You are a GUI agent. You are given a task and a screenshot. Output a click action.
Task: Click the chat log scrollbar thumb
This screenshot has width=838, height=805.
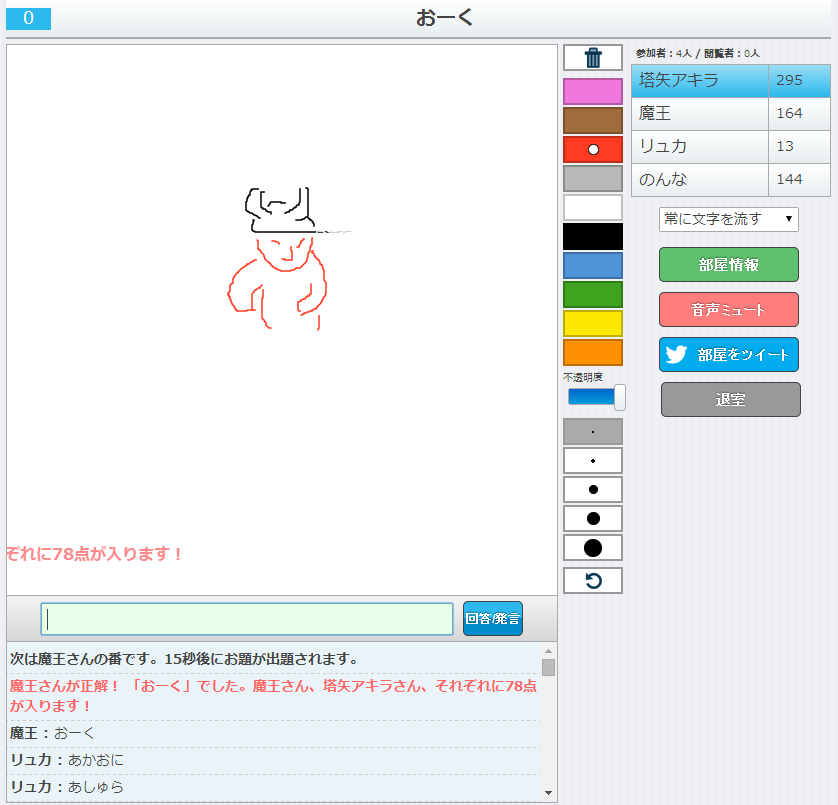(x=548, y=668)
